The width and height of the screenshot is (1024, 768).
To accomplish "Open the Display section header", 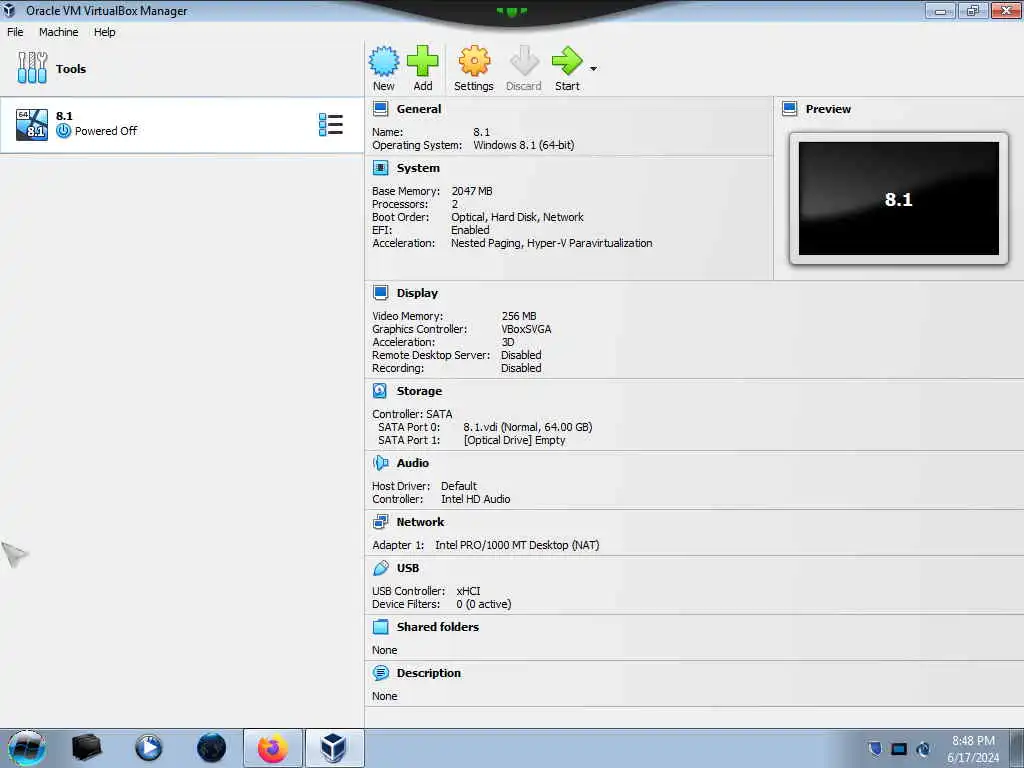I will 417,293.
